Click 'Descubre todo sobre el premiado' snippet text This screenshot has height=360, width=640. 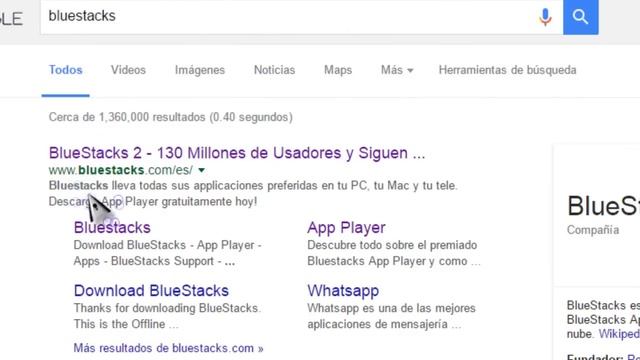392,245
